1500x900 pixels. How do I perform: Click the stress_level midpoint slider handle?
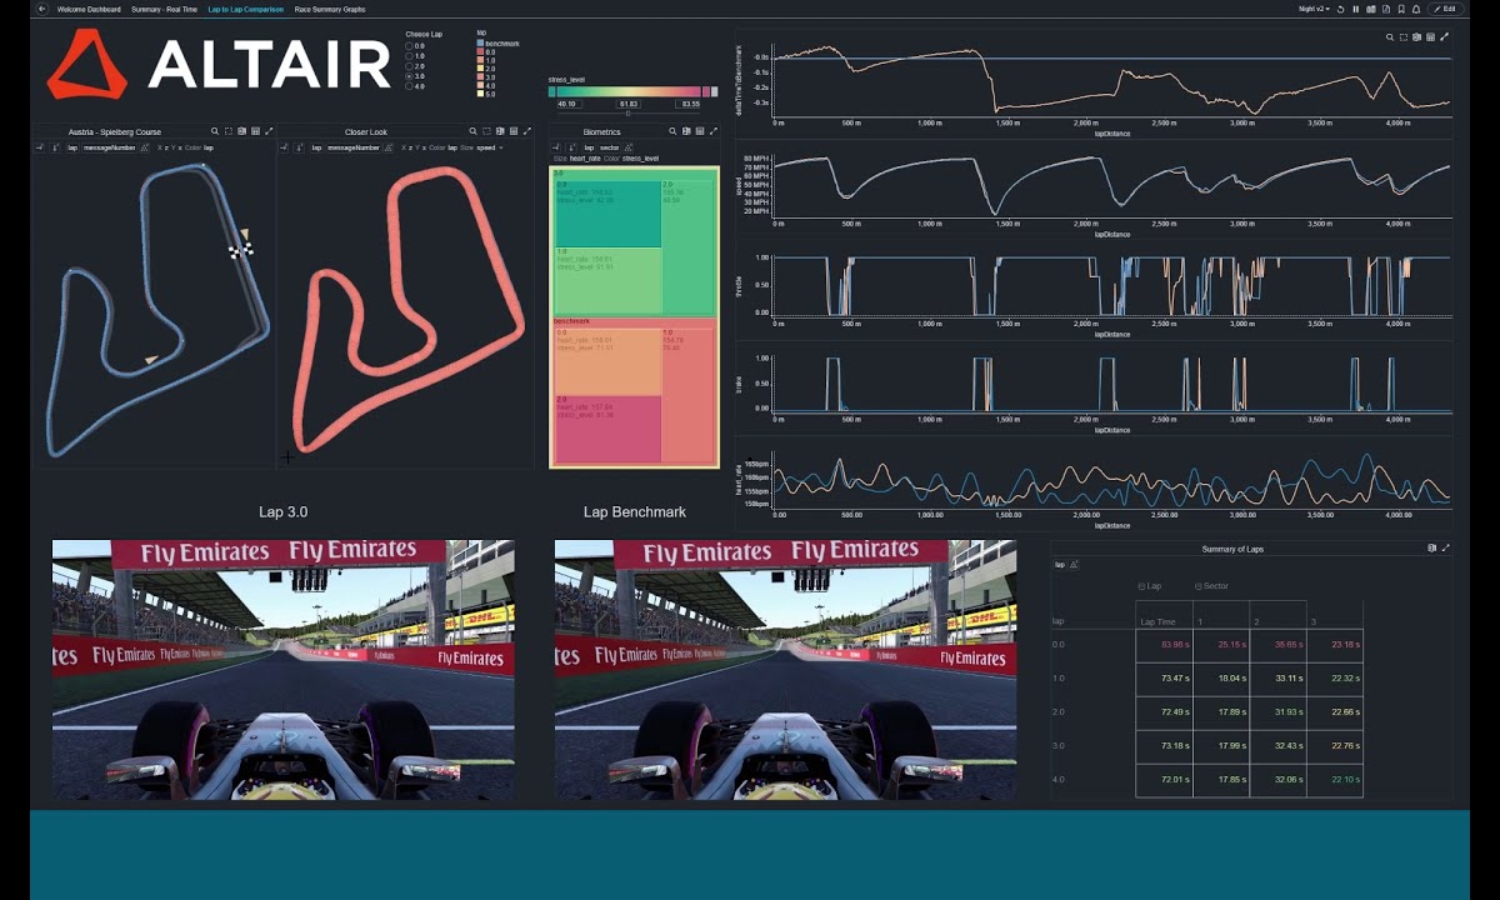coord(629,113)
